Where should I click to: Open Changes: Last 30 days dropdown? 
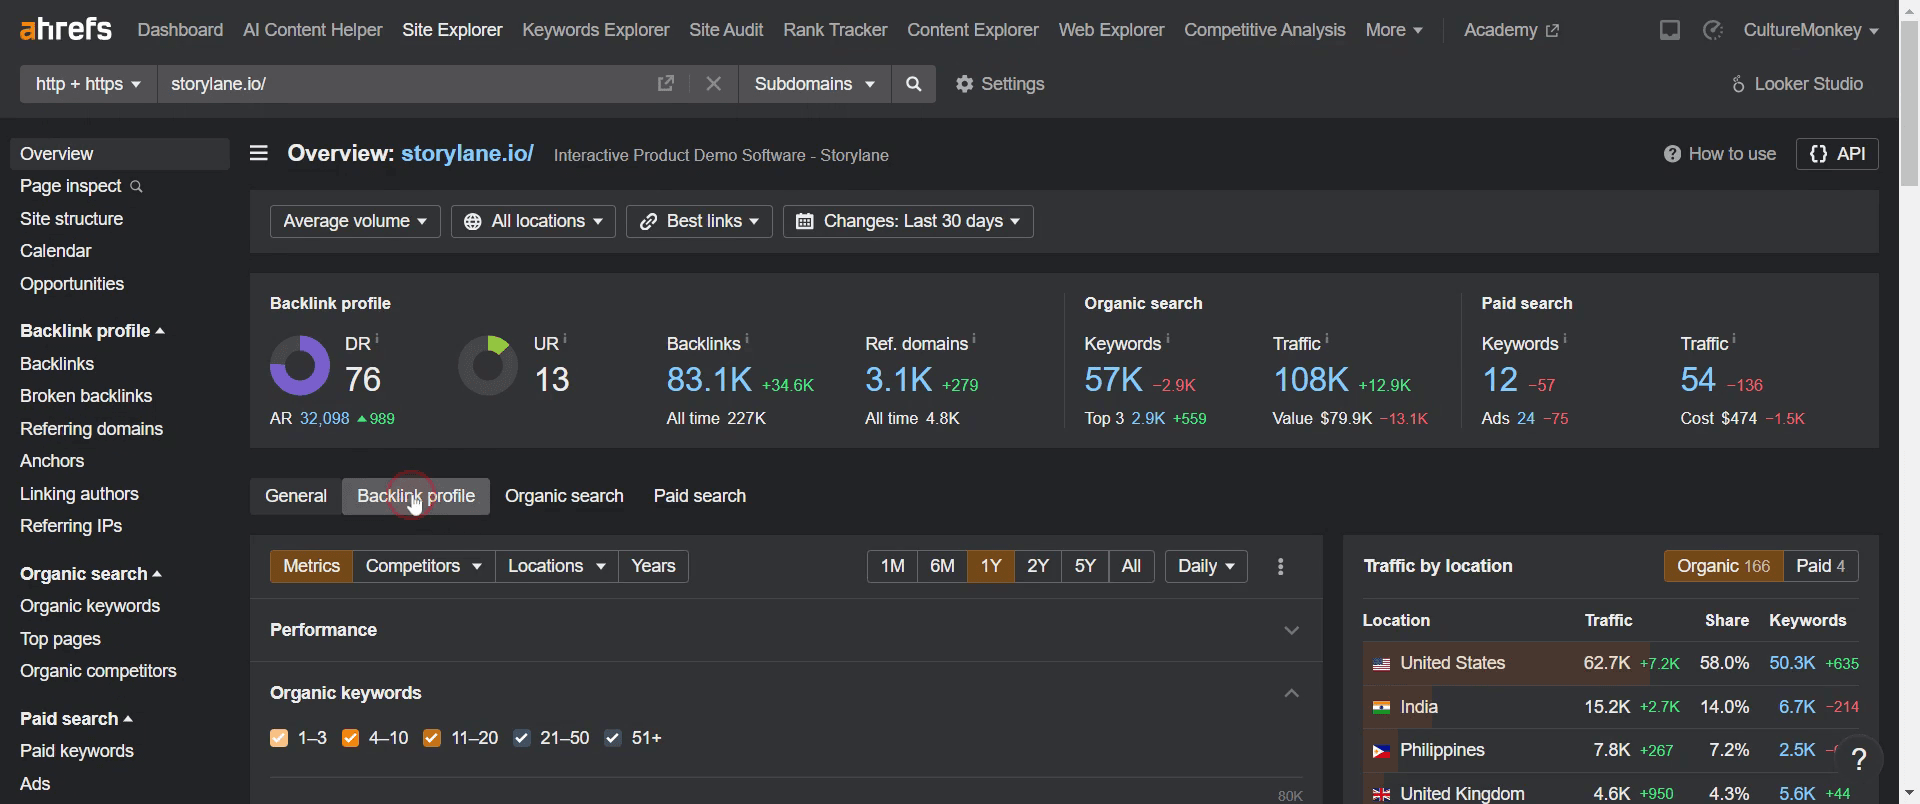(x=908, y=221)
